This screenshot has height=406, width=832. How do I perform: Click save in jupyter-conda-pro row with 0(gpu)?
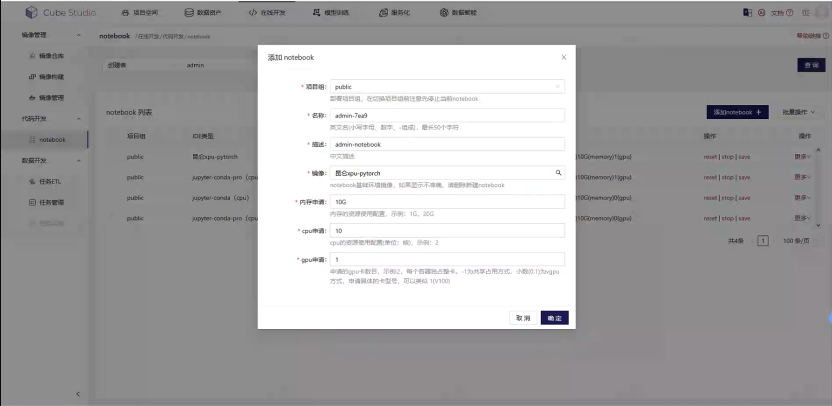coord(744,218)
